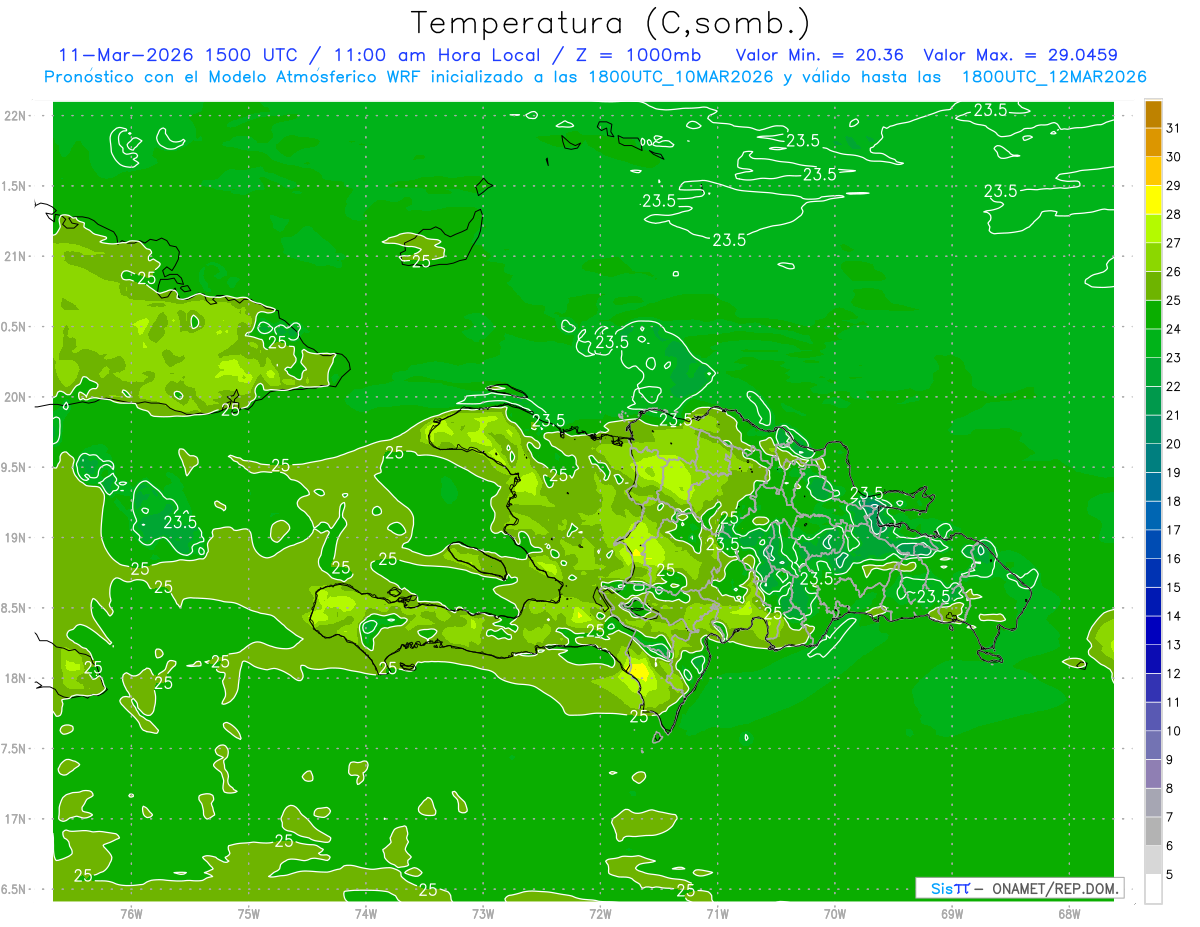The height and width of the screenshot is (927, 1200).
Task: Click the 24 label on the color scale
Action: click(1173, 329)
